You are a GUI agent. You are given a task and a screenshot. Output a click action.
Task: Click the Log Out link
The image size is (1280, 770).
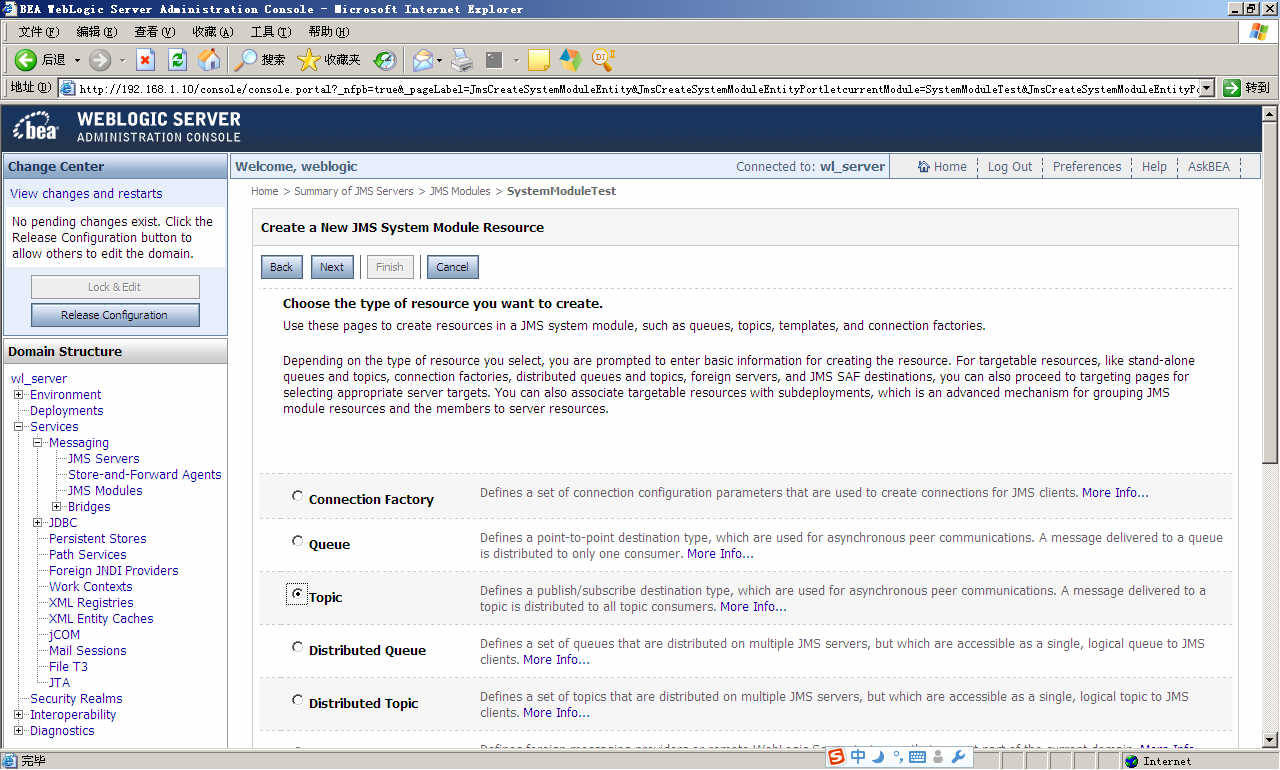[x=1010, y=167]
